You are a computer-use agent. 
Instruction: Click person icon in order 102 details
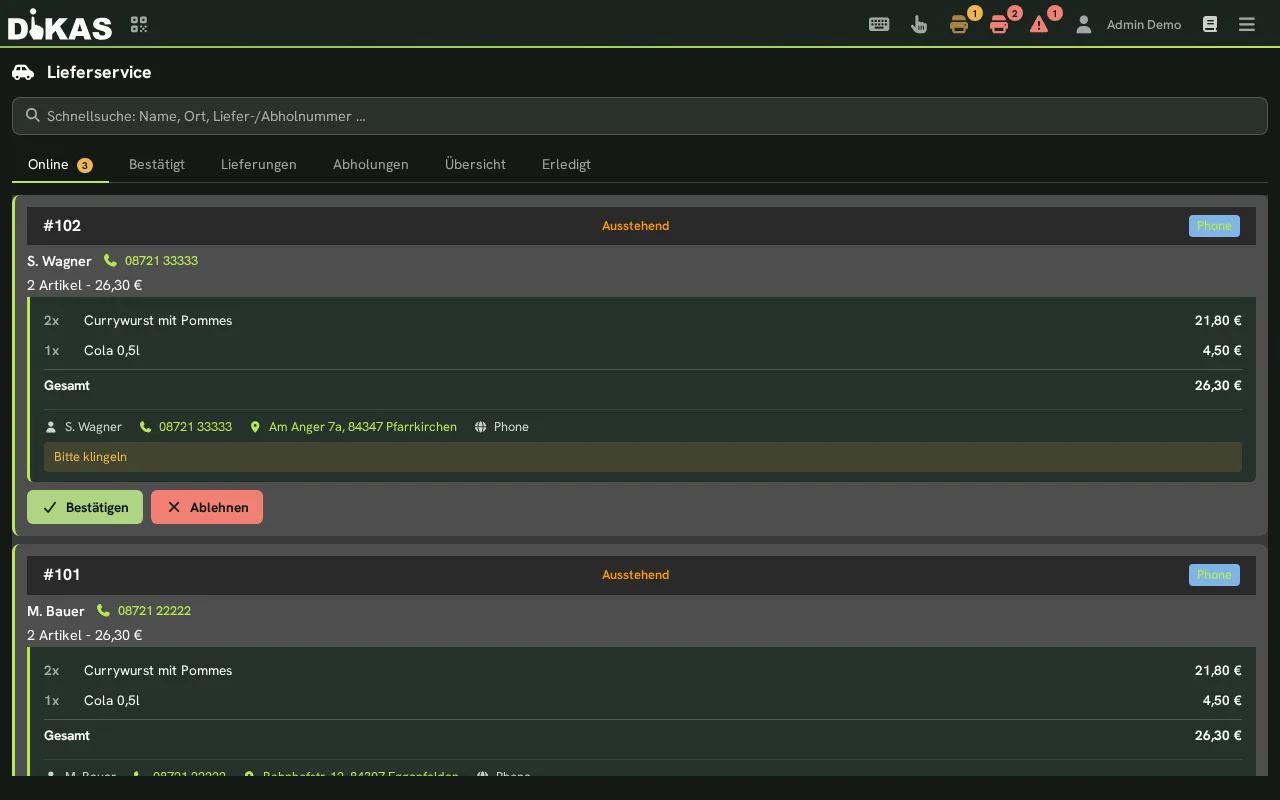(x=51, y=427)
